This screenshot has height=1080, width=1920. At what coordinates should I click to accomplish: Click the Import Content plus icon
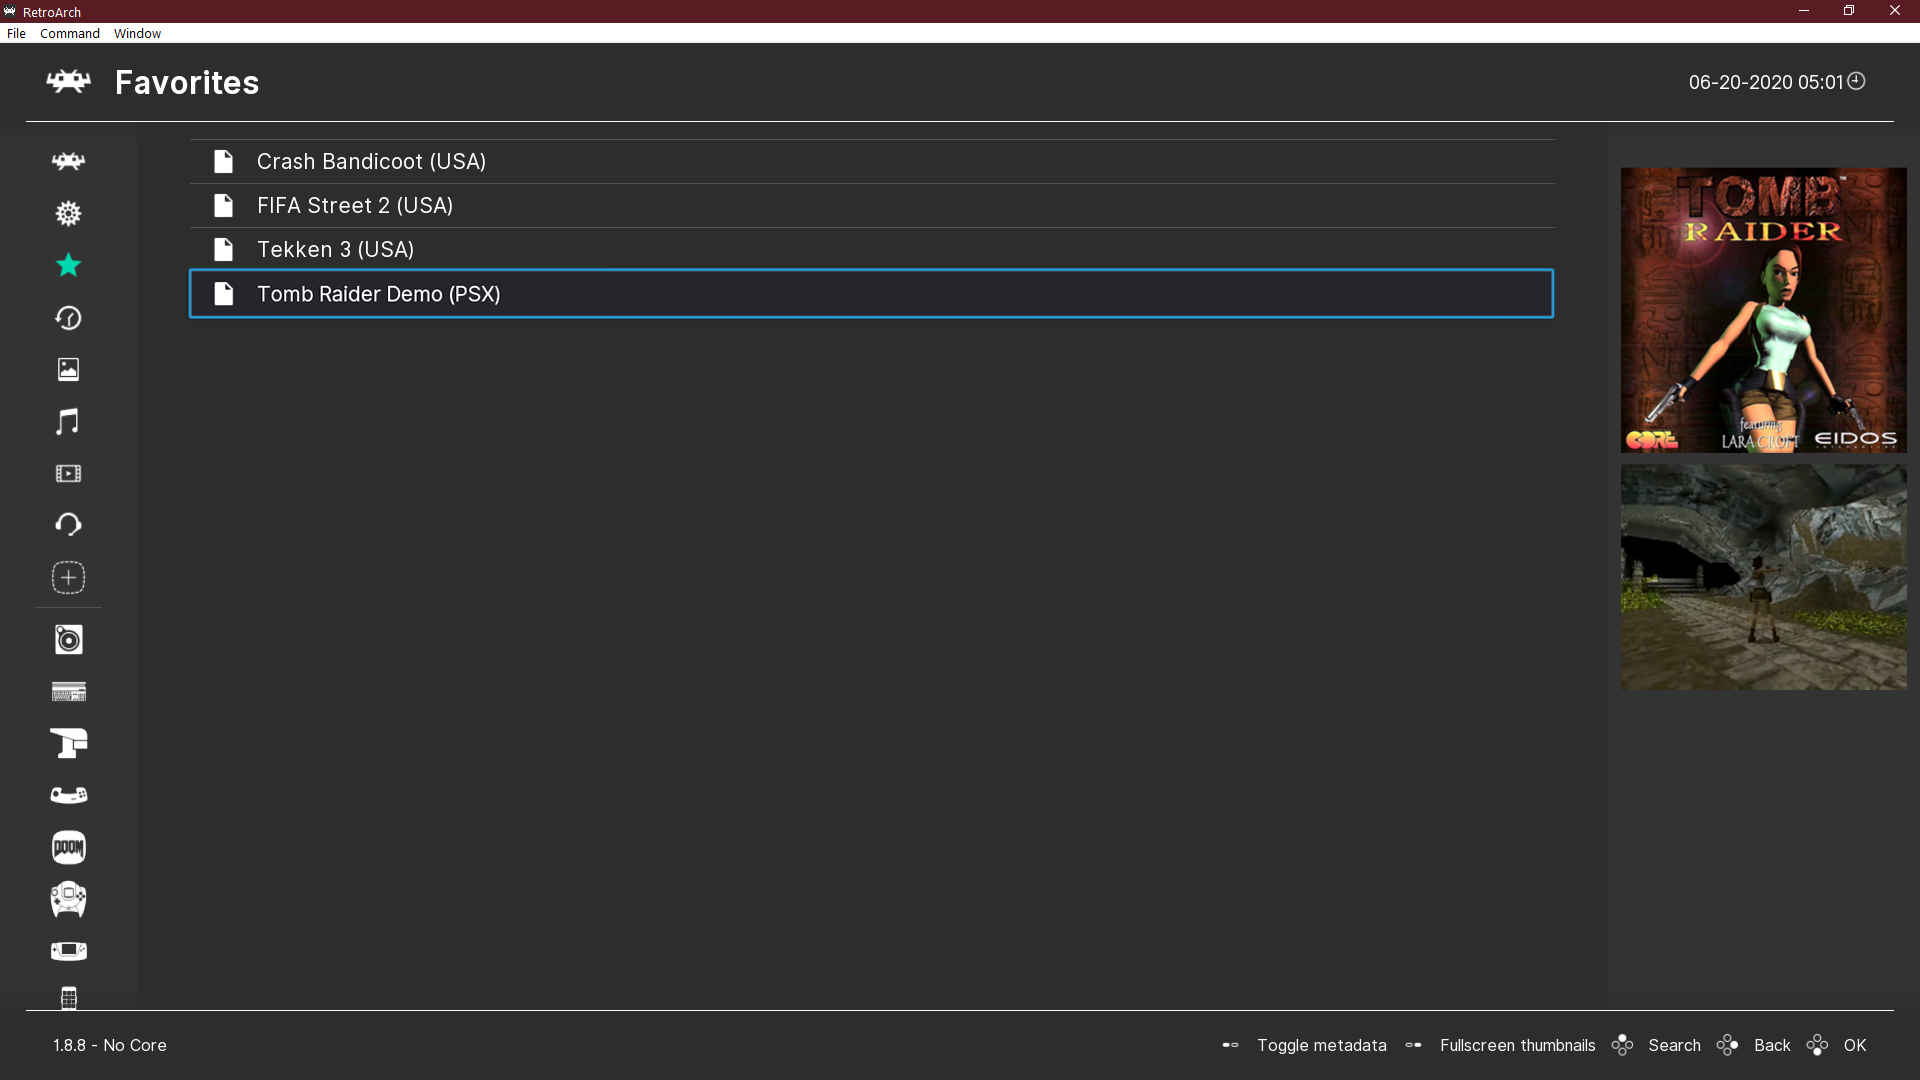point(68,577)
